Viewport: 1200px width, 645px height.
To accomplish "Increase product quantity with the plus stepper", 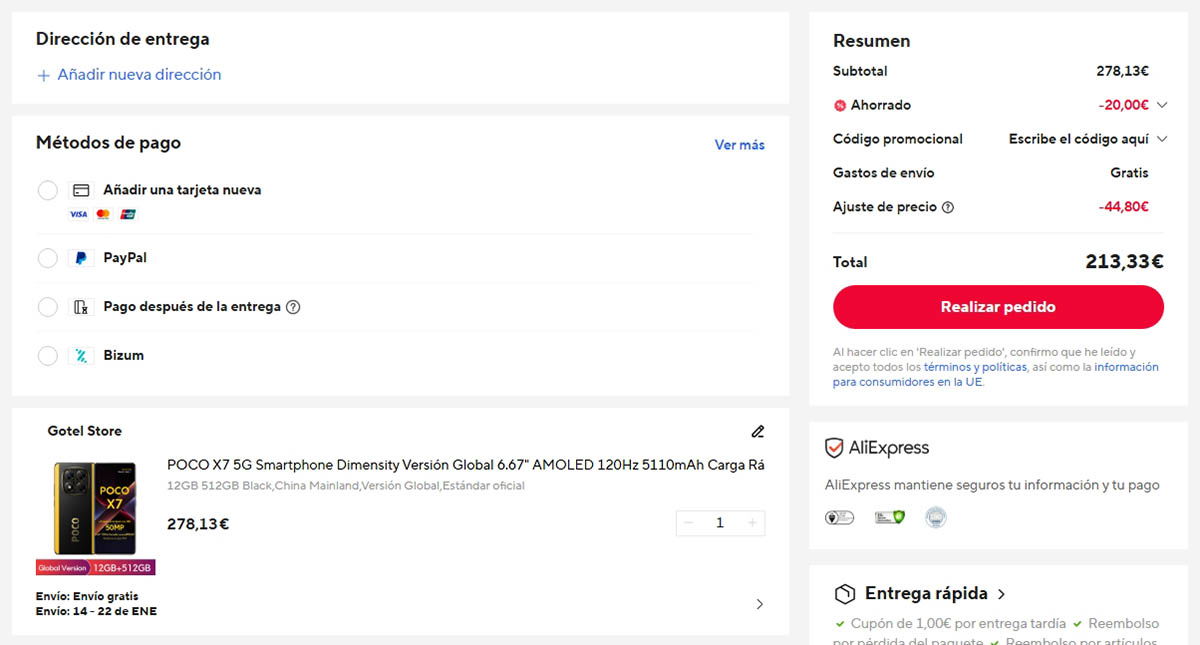I will (x=752, y=523).
